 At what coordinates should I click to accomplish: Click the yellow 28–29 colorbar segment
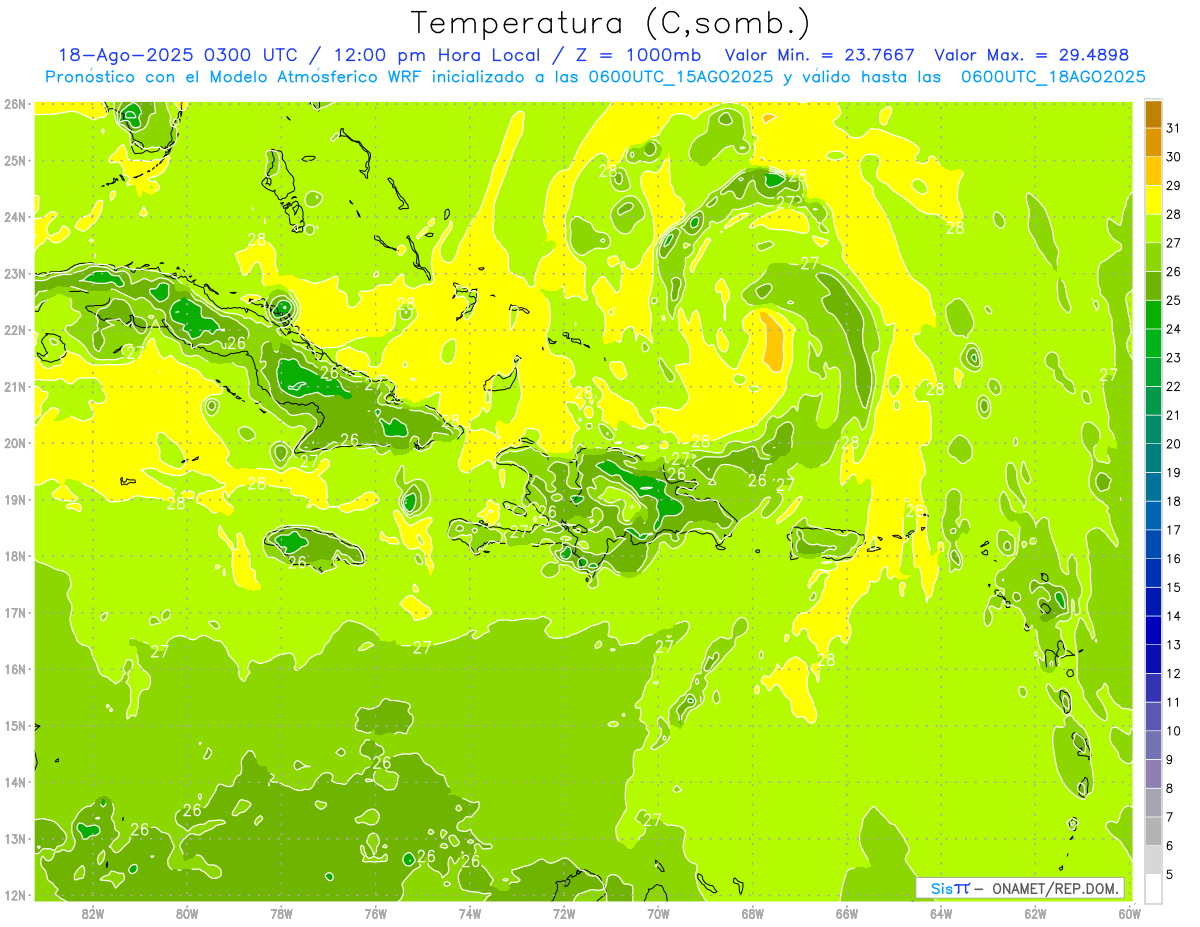point(1153,200)
